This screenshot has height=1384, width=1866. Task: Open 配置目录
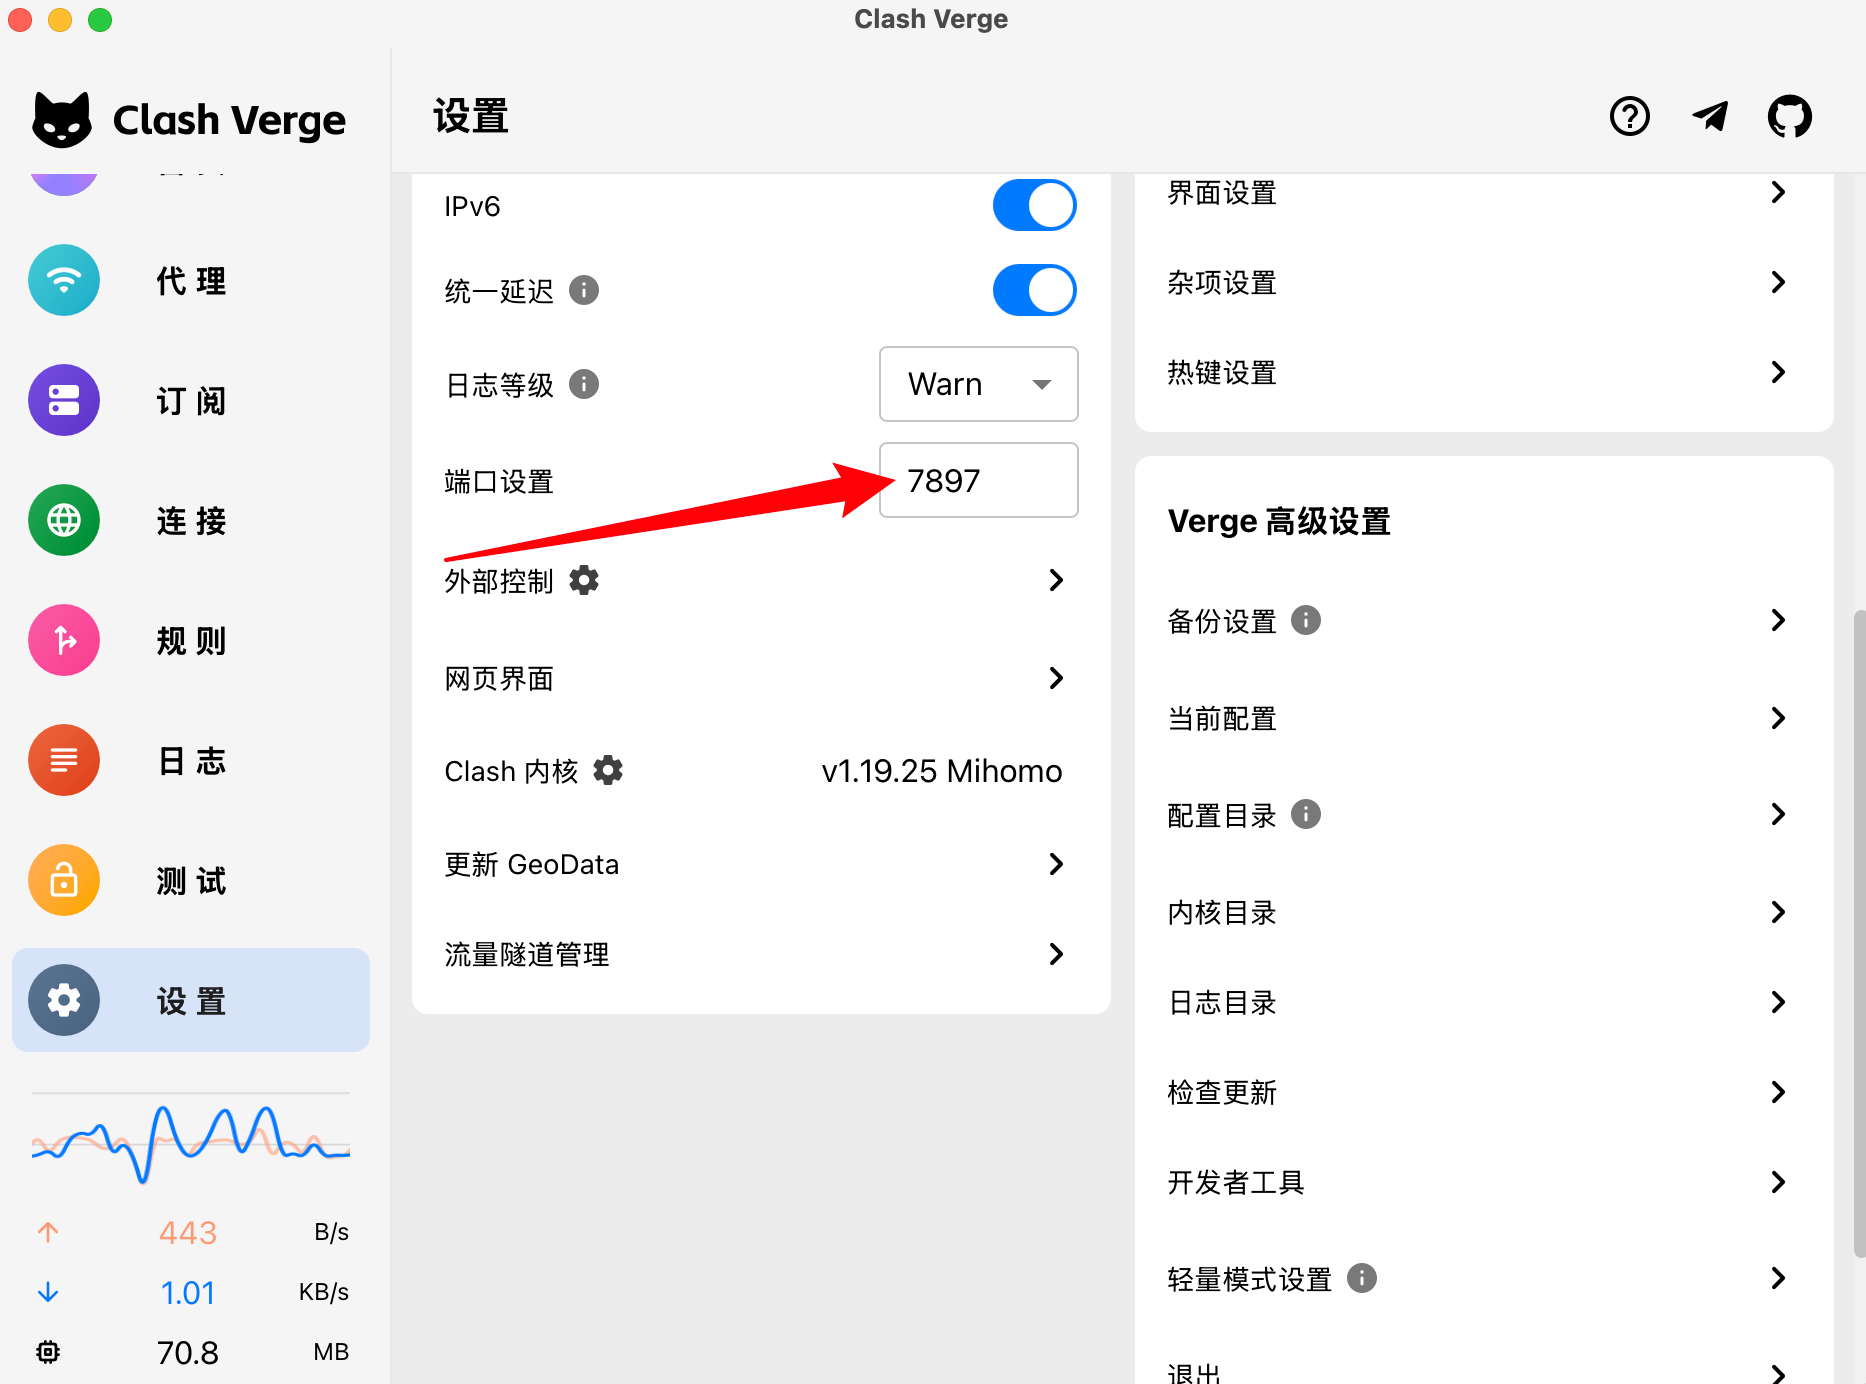pyautogui.click(x=1484, y=814)
